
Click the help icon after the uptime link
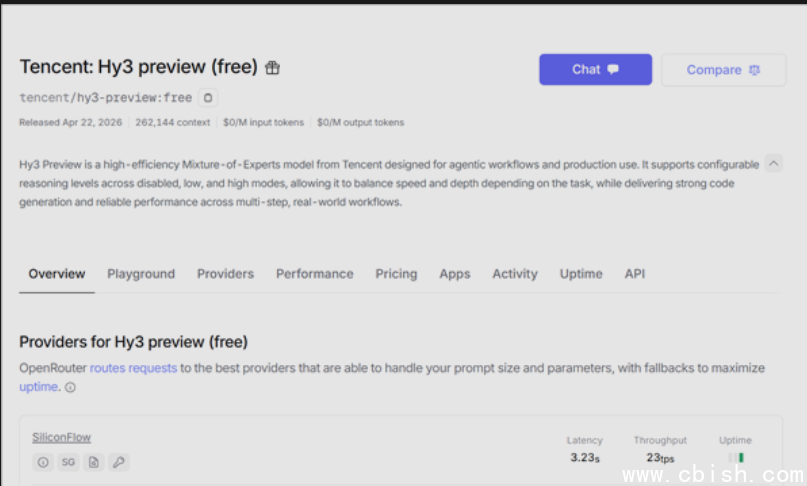(x=70, y=387)
